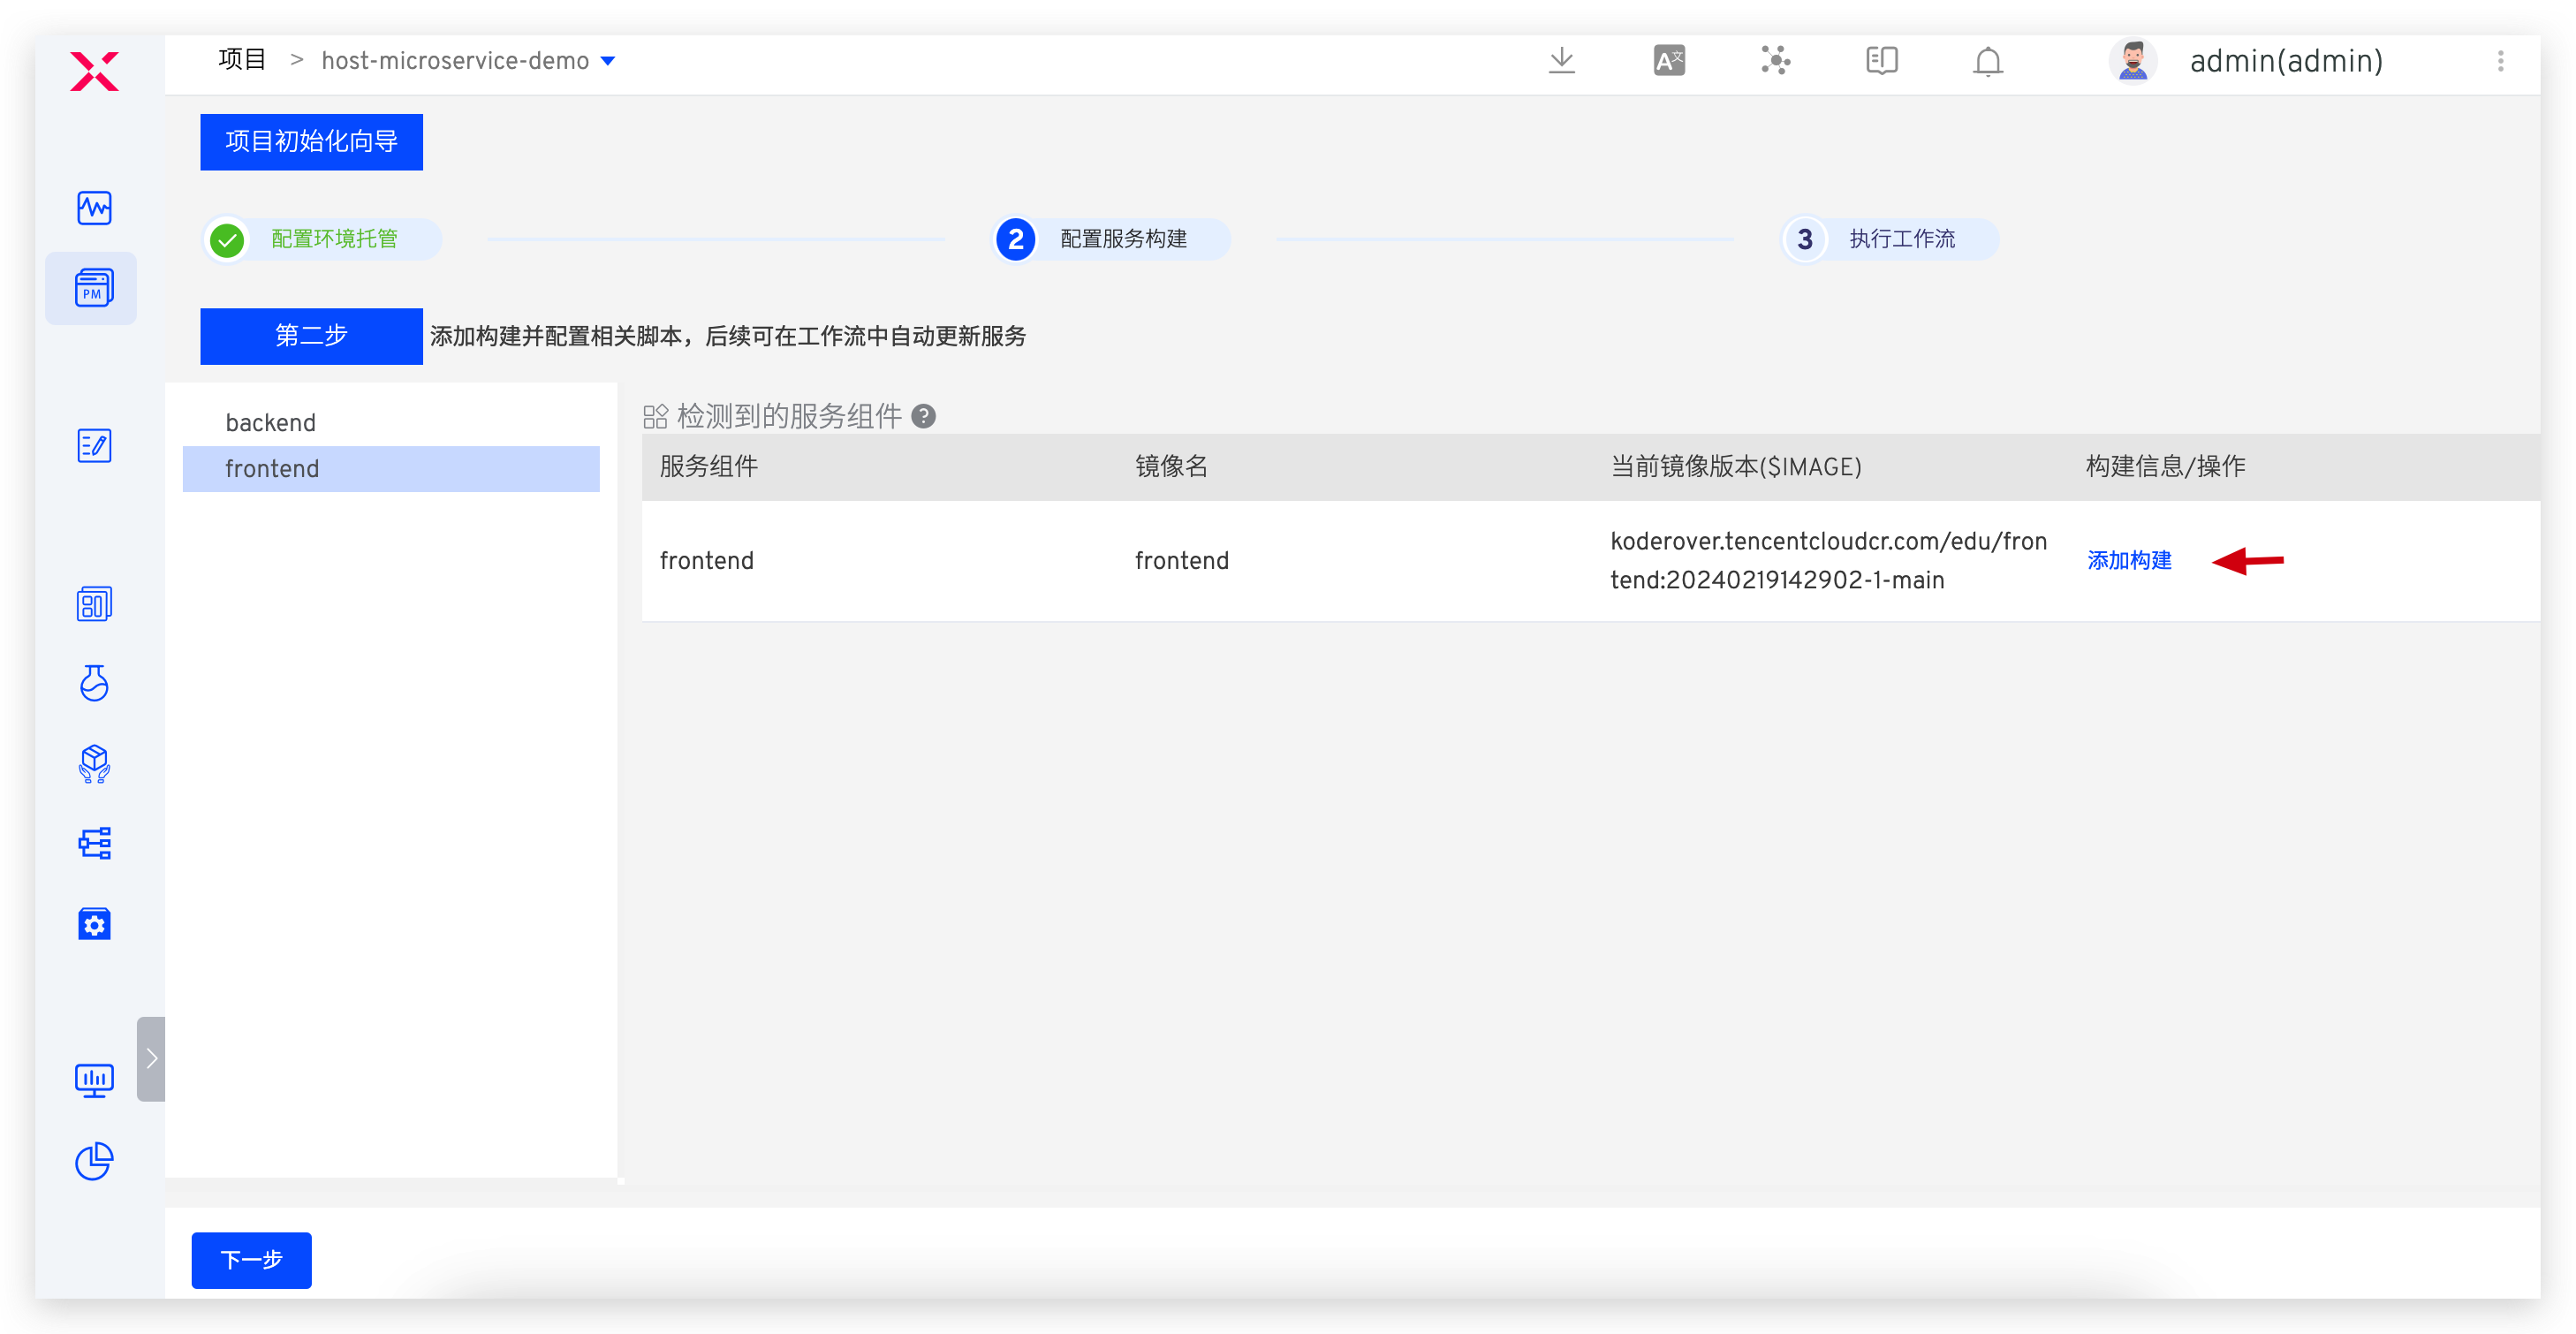Viewport: 2576px width, 1334px height.
Task: Switch language using the A文 icon
Action: point(1668,61)
